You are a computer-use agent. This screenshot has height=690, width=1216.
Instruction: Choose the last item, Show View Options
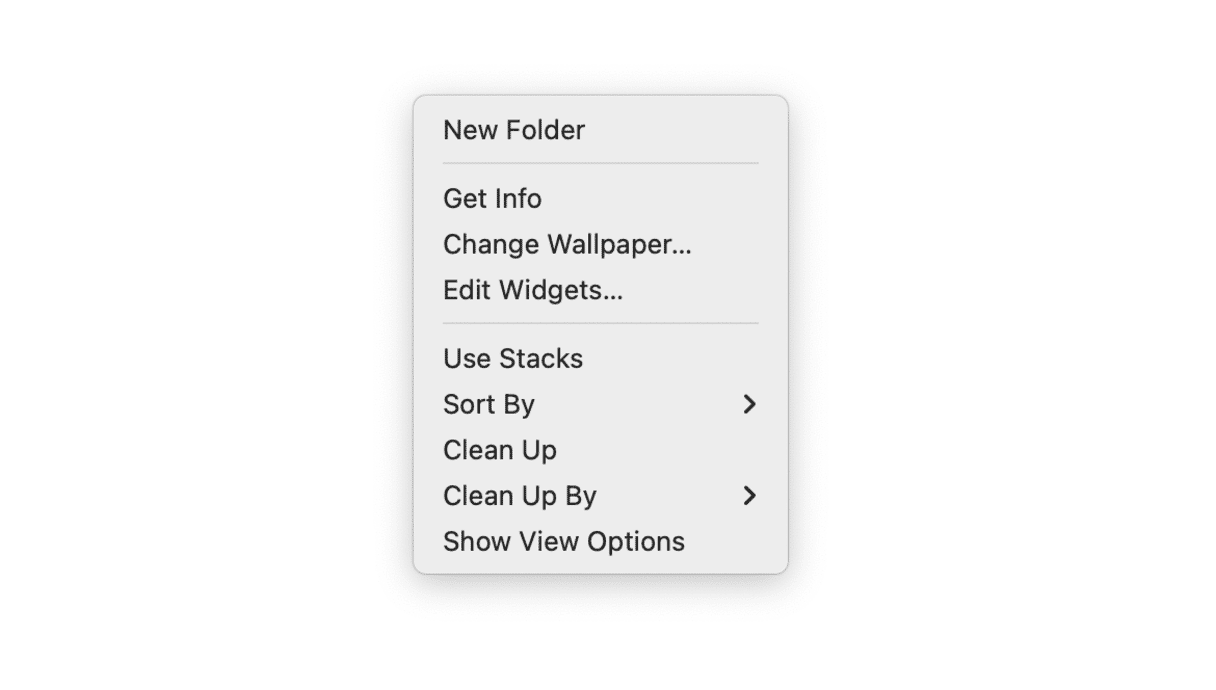pos(564,542)
